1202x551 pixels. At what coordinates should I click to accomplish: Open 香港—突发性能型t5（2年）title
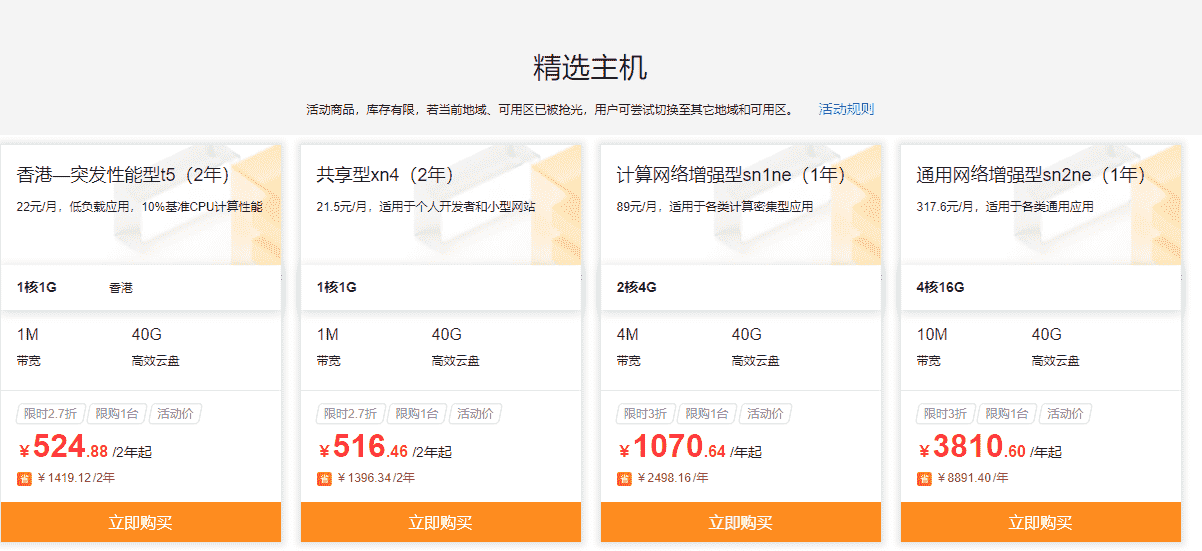pyautogui.click(x=124, y=175)
